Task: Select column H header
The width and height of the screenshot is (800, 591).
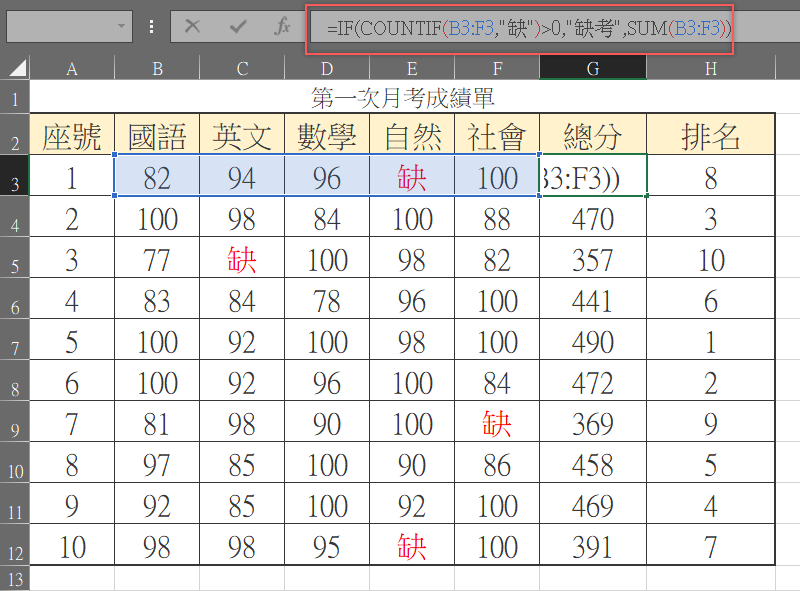Action: [710, 68]
